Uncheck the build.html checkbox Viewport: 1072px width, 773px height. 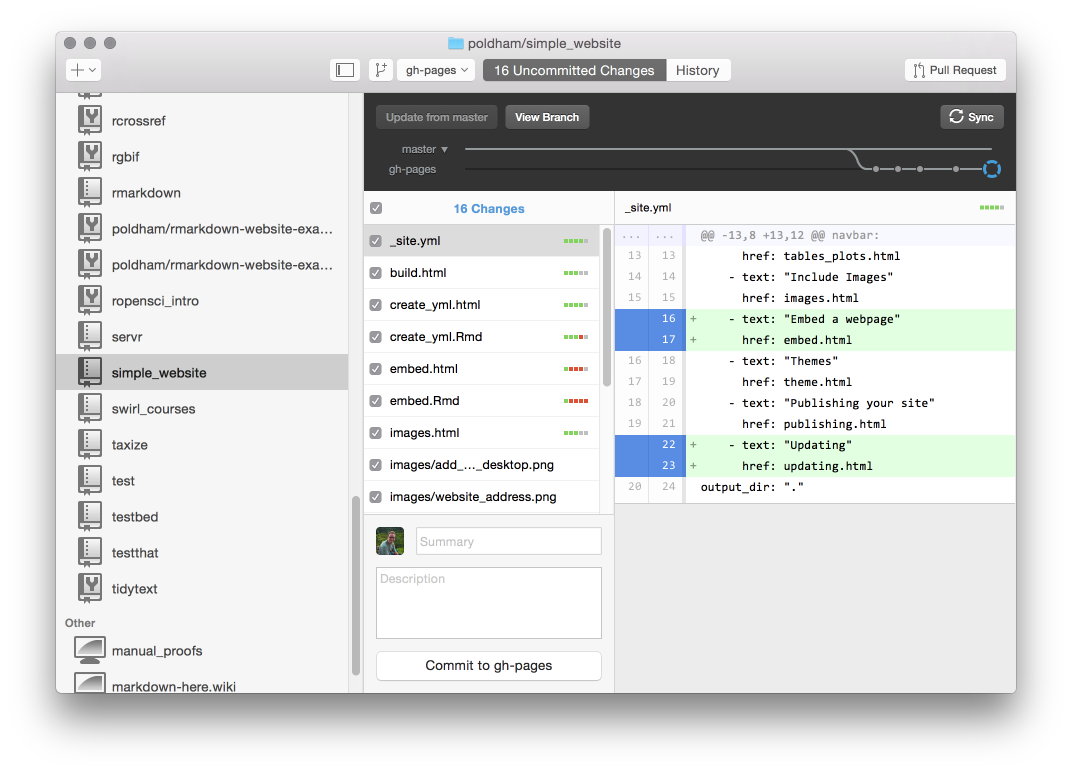375,273
